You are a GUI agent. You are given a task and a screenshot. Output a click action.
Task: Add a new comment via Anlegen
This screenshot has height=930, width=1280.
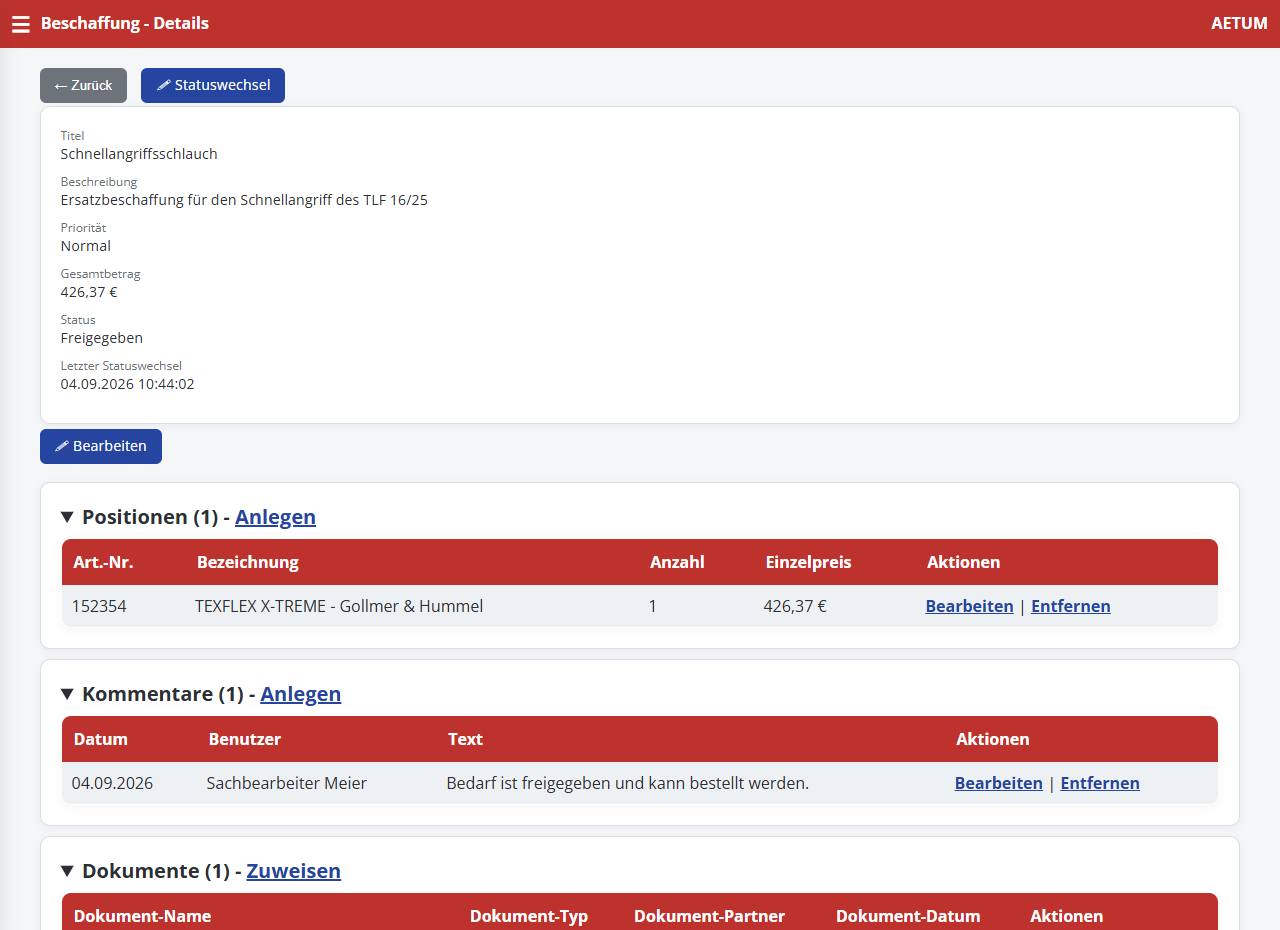pos(301,694)
